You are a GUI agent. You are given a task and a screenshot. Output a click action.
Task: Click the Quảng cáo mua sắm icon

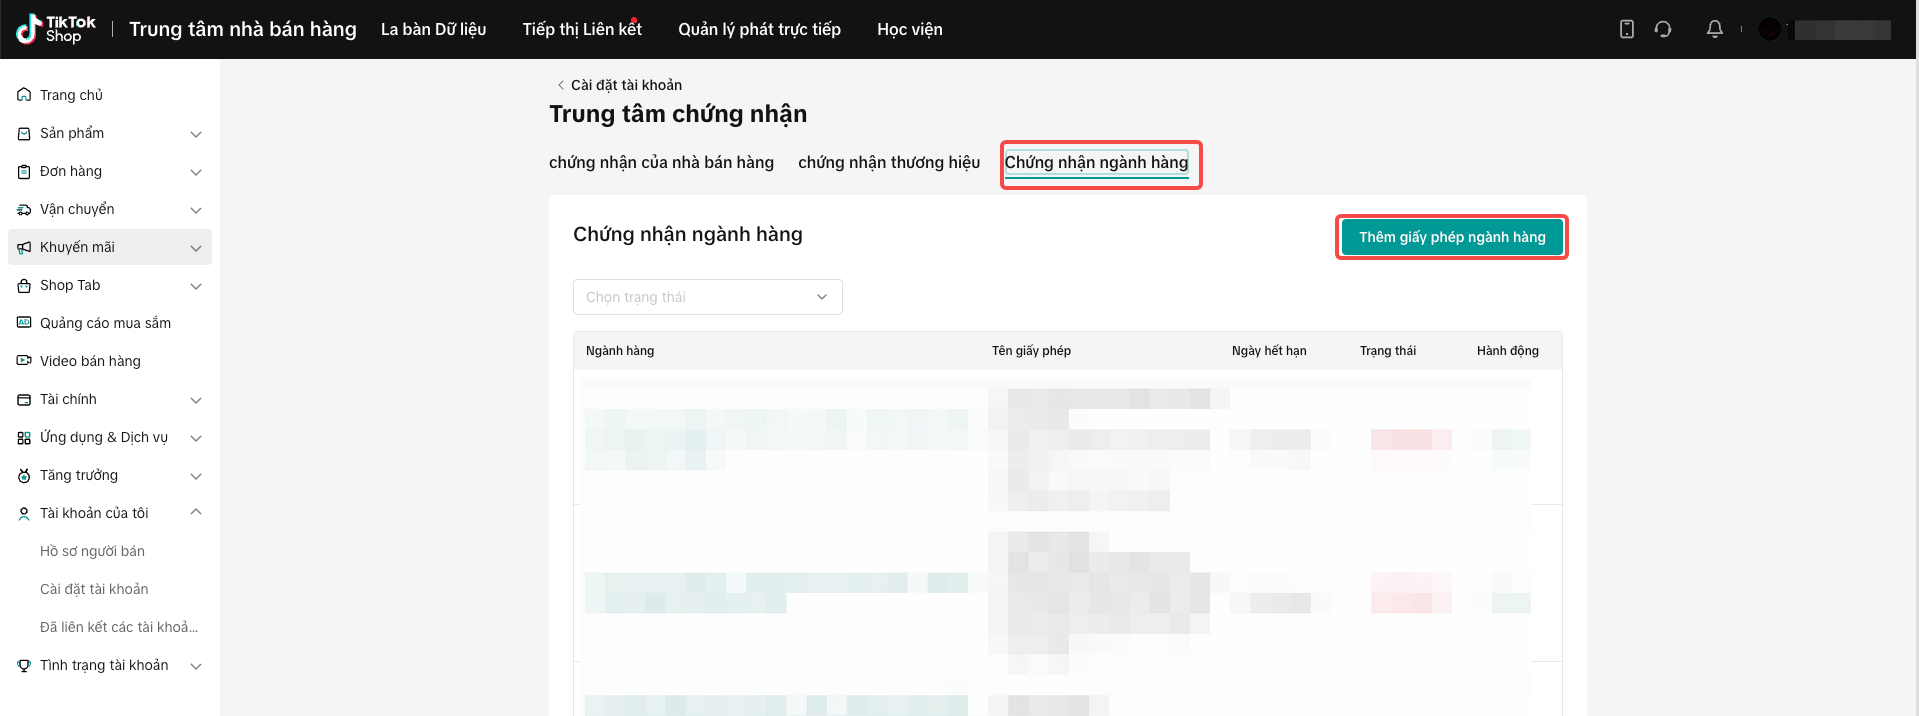24,323
